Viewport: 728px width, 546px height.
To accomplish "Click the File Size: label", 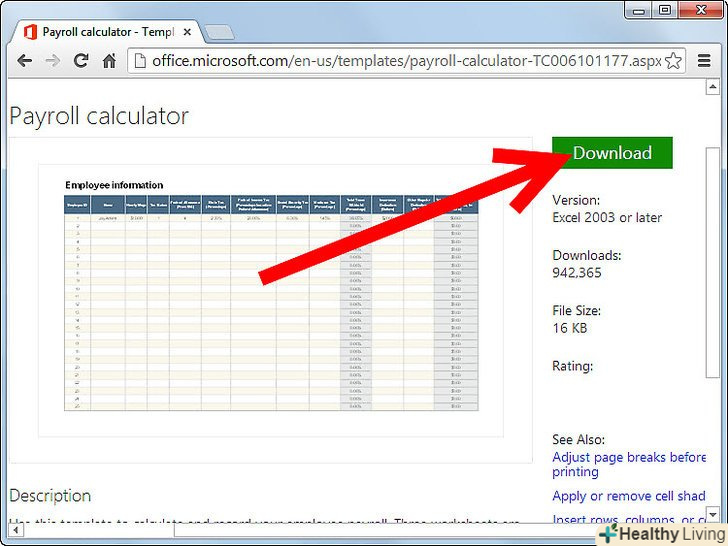I will point(576,311).
